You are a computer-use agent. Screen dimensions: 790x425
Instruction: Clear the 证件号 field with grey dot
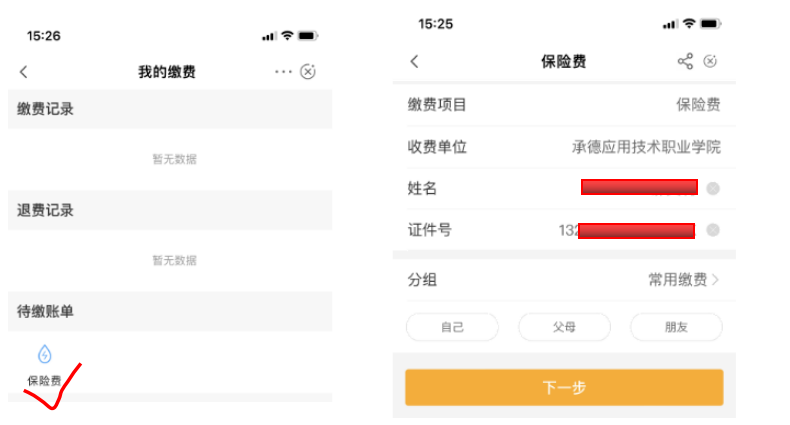click(x=713, y=230)
